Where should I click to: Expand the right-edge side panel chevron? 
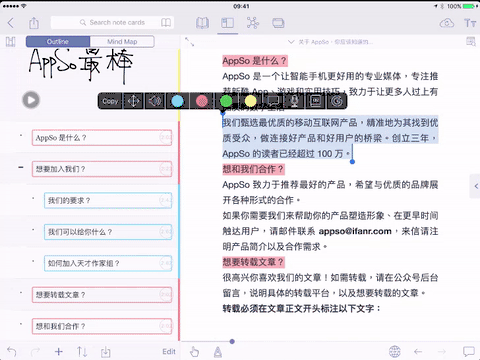pyautogui.click(x=475, y=186)
